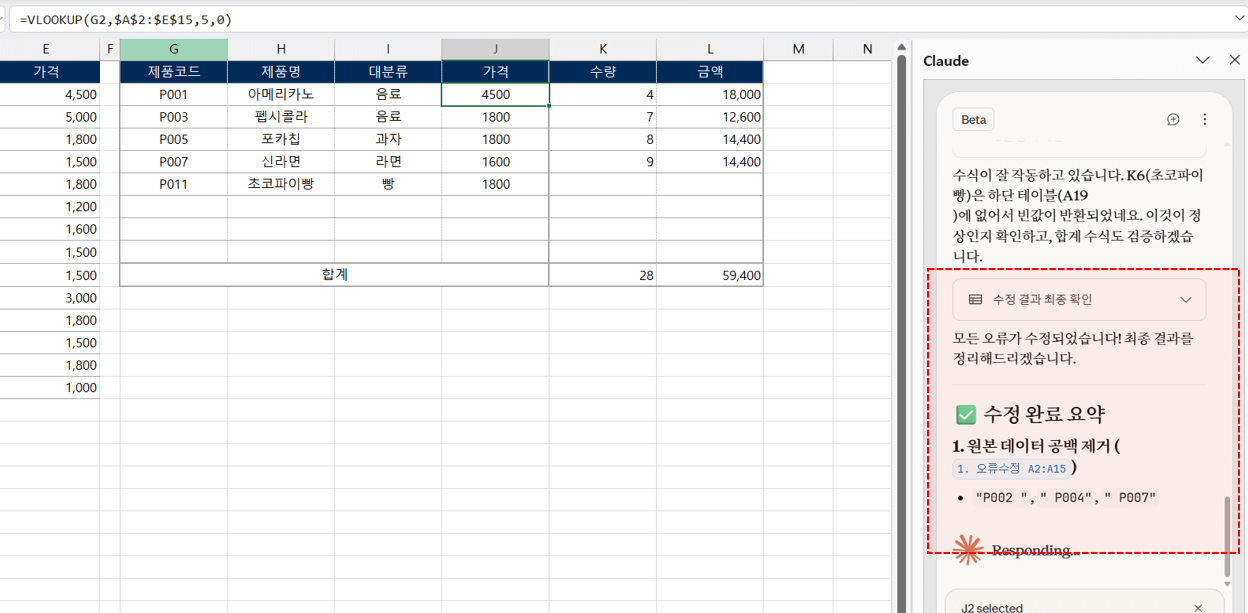Viewport: 1248px width, 613px height.
Task: Expand the formula bar with right-edge chevron
Action: [x=1239, y=18]
